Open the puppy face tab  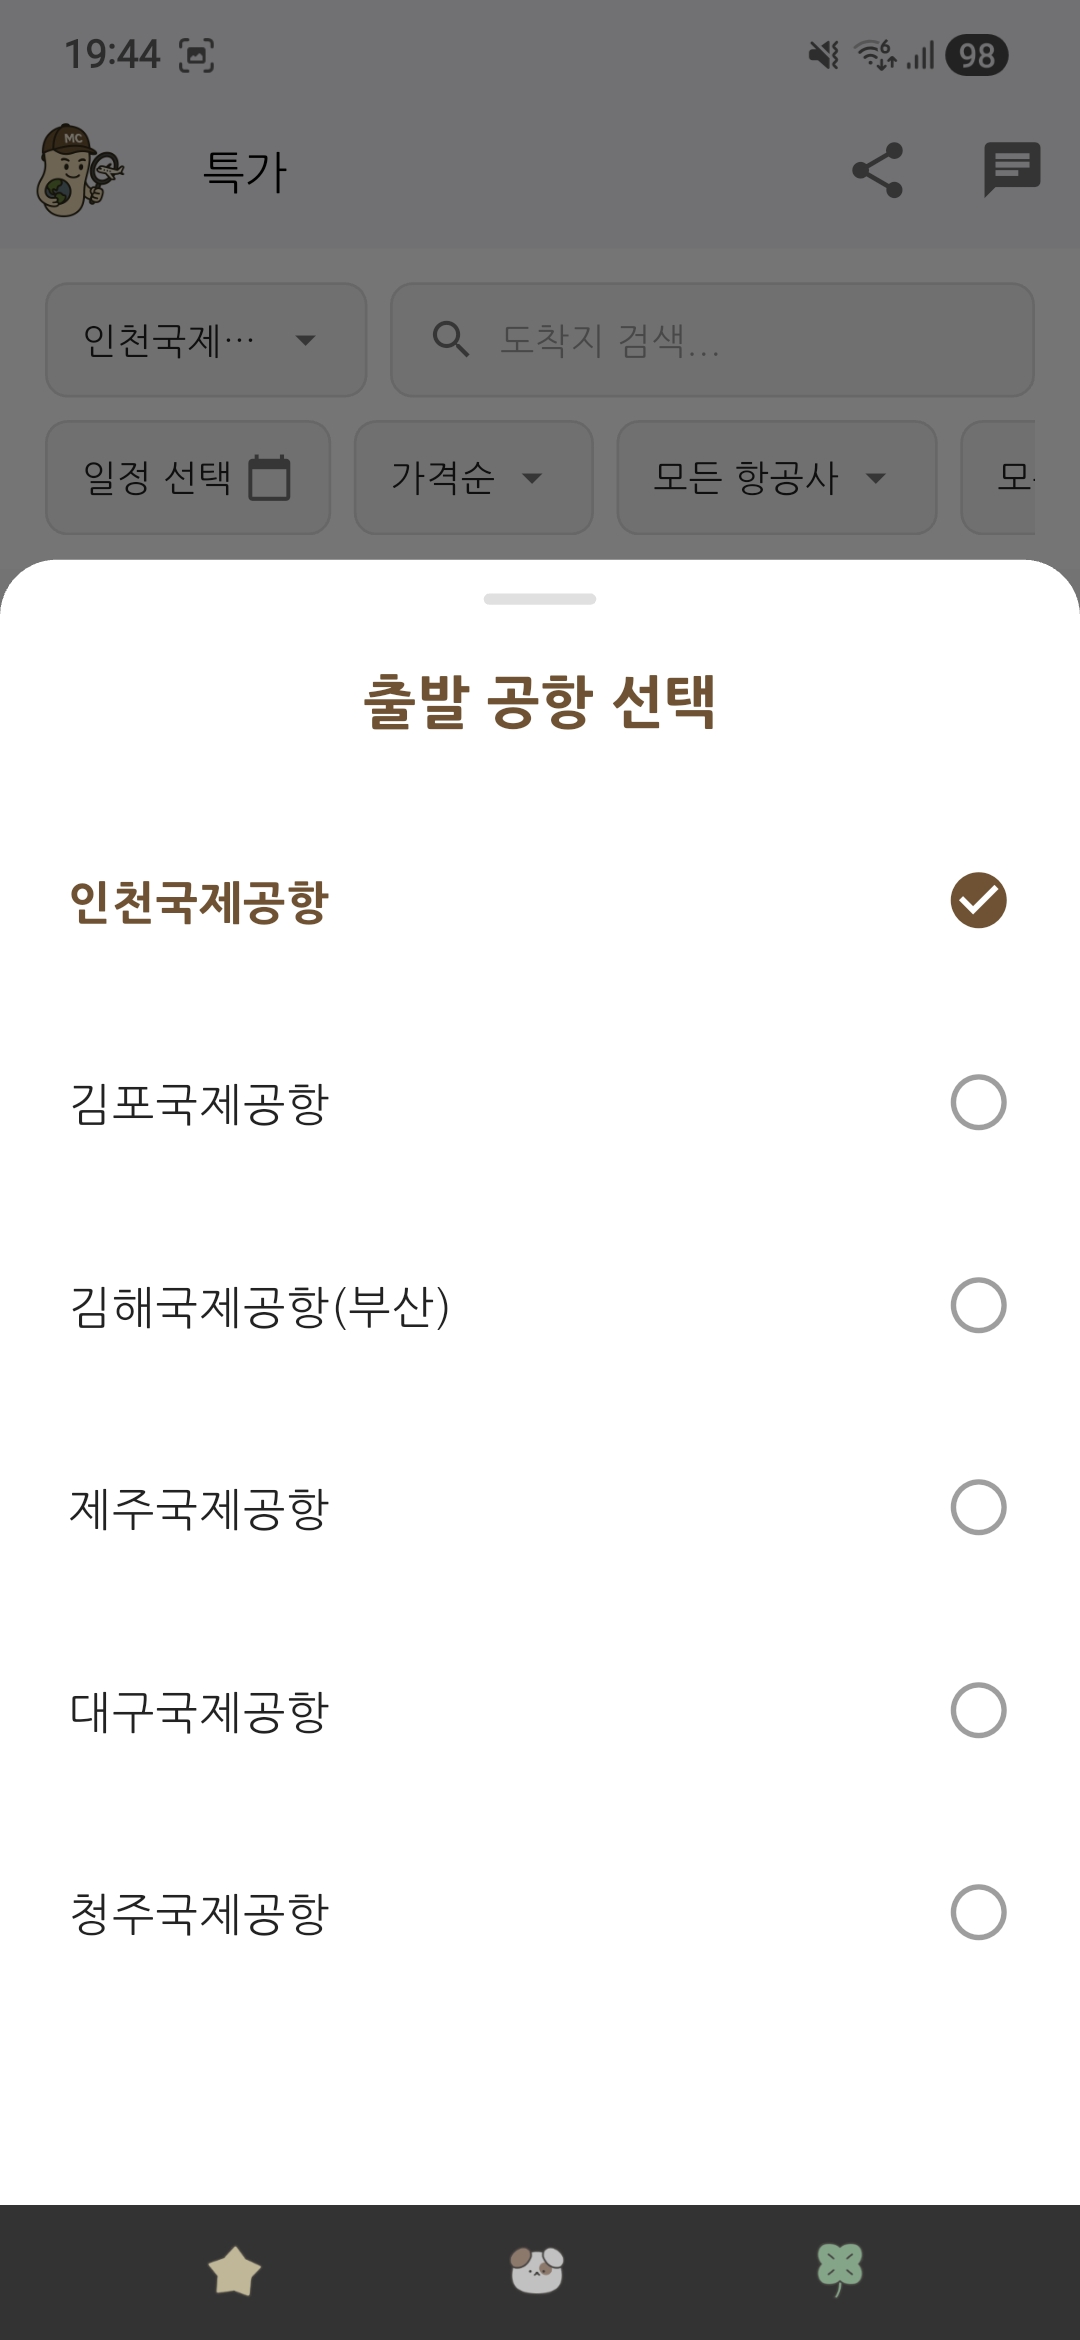[x=537, y=2270]
